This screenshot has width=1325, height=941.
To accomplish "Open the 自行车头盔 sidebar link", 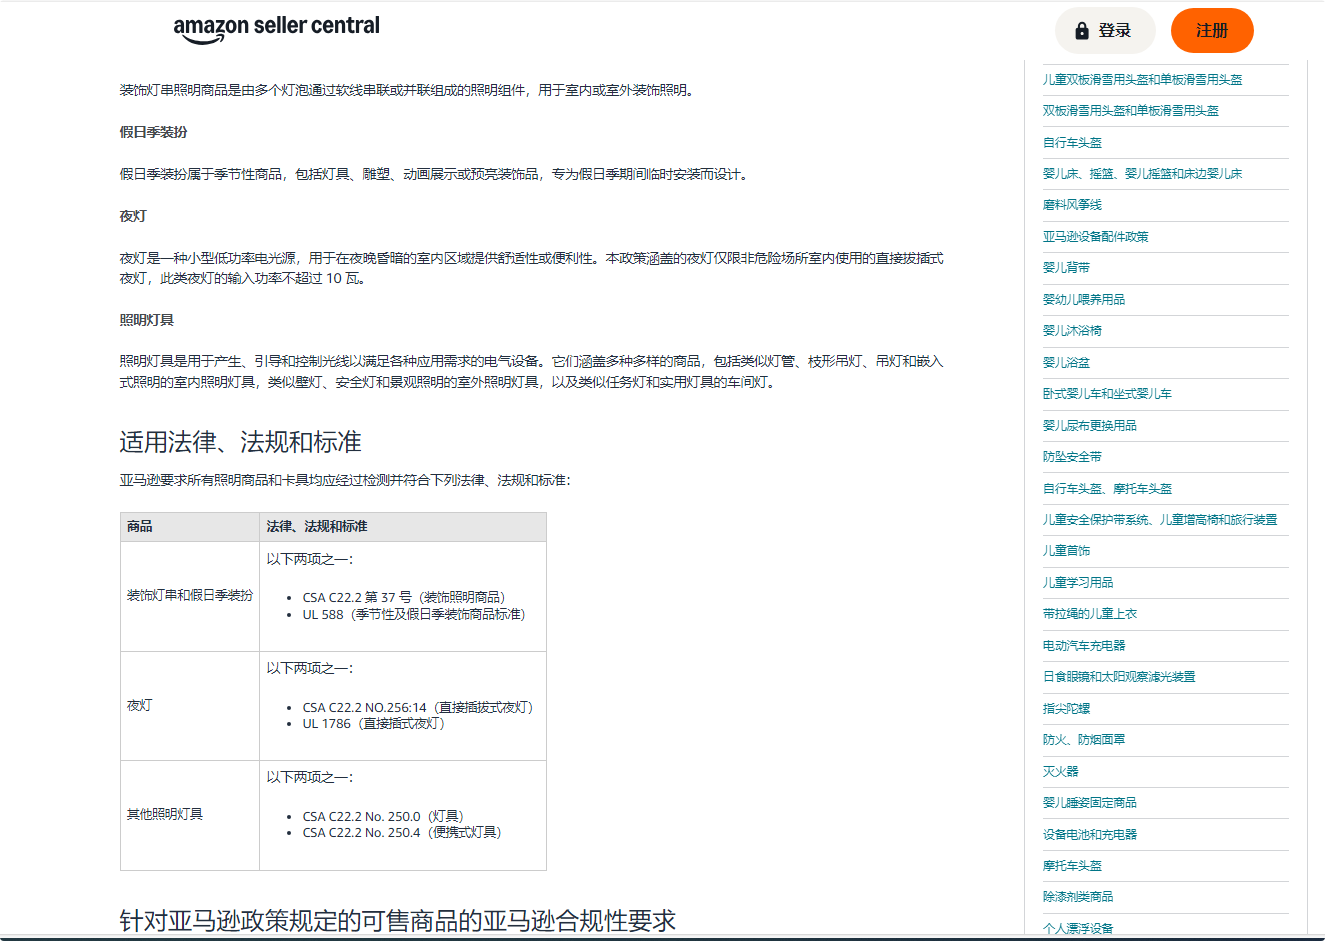I will (1072, 143).
